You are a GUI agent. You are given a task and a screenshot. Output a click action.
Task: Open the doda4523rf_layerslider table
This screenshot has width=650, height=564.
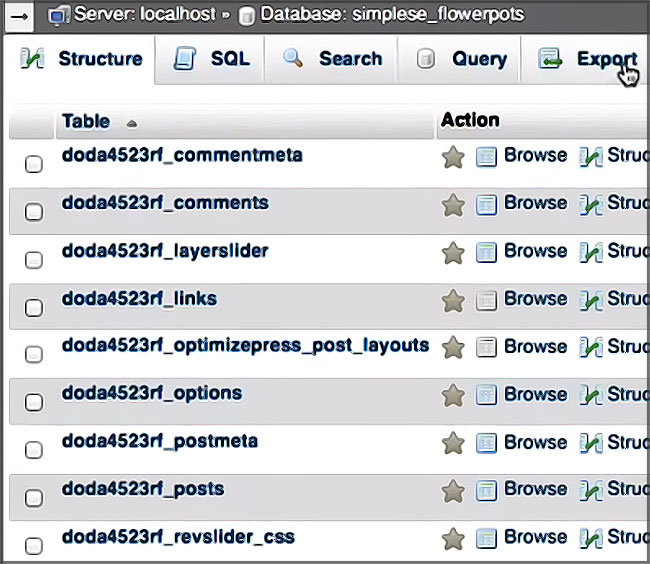(165, 252)
